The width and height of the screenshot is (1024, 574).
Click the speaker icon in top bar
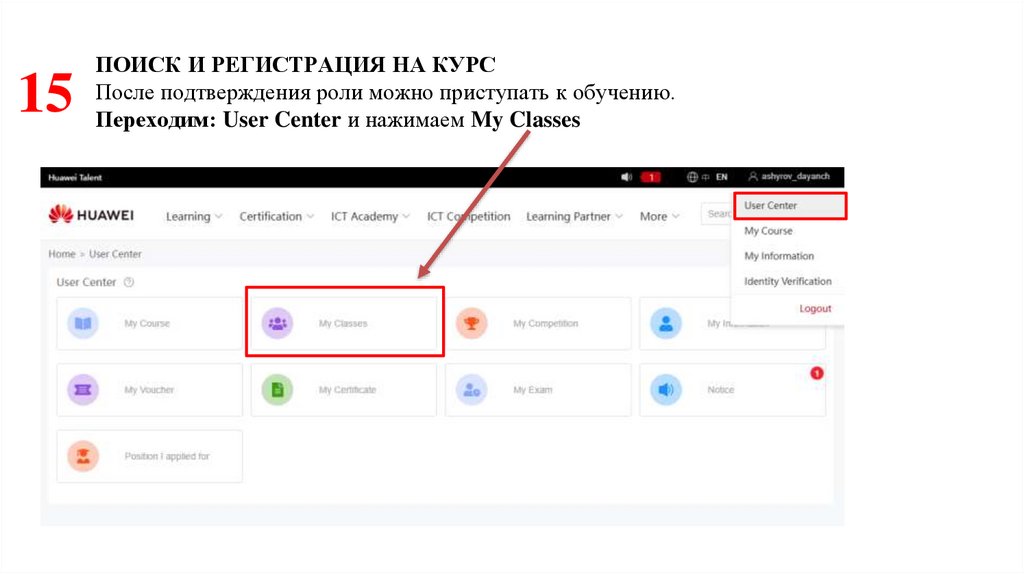(626, 177)
